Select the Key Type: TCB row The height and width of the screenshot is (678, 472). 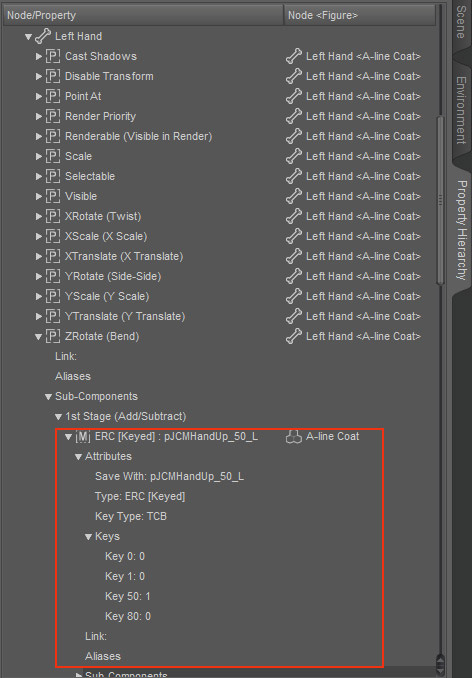click(x=131, y=517)
